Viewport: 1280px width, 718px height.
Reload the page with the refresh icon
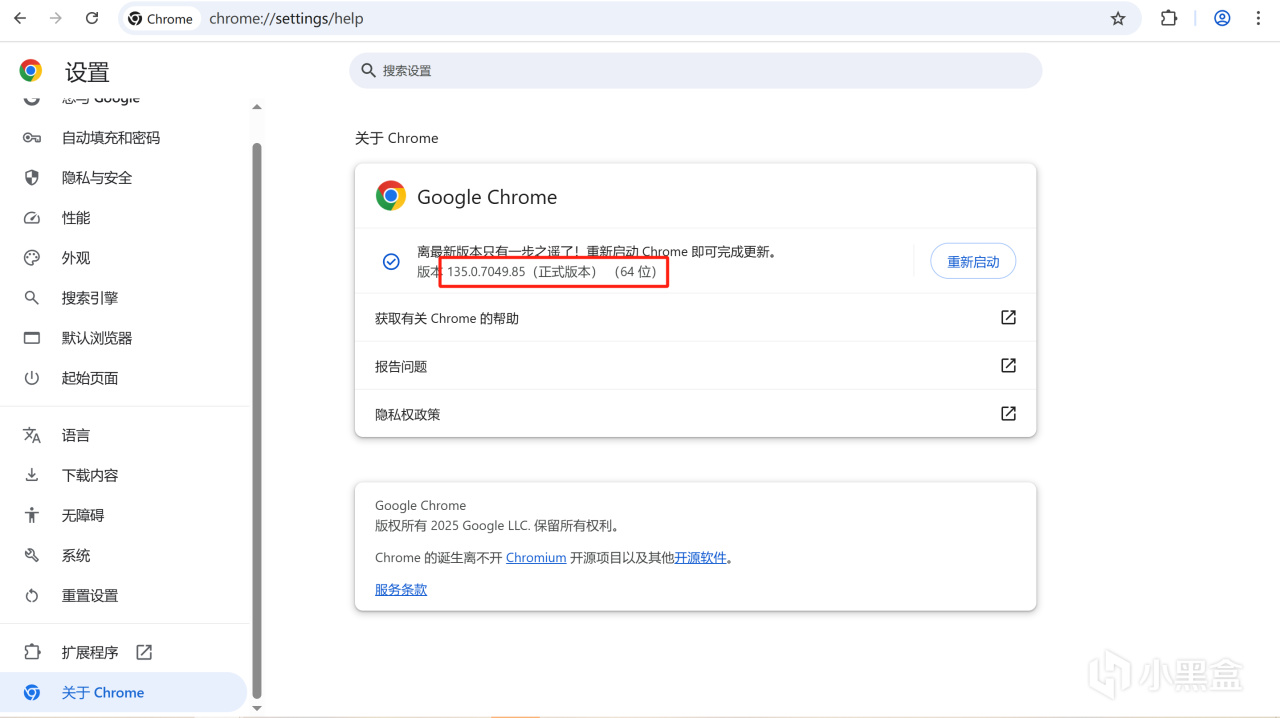click(92, 18)
